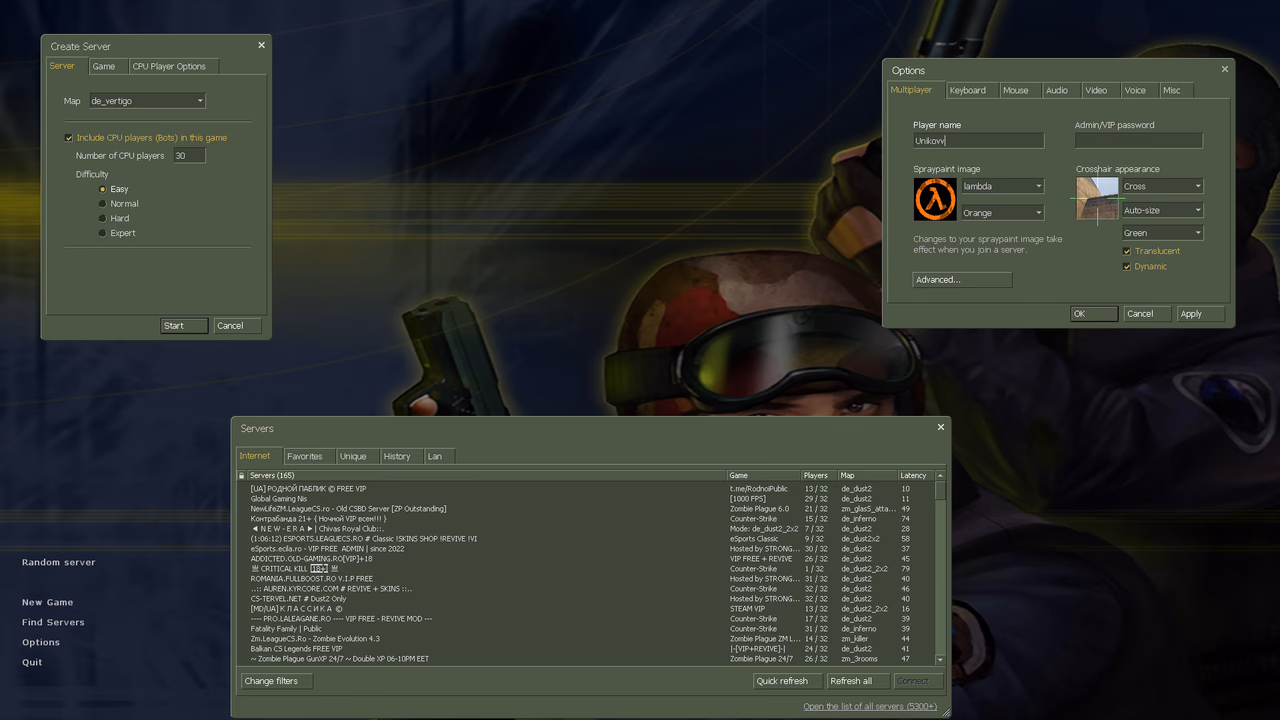Click the Number of CPU players field
Screen dimensions: 1280x720
(x=189, y=156)
